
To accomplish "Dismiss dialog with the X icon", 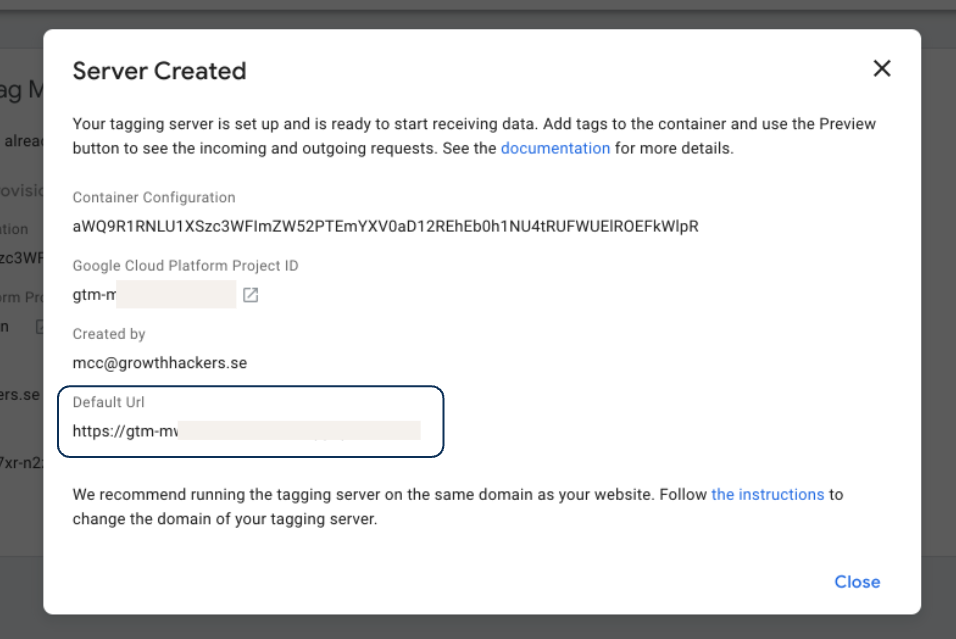I will click(x=881, y=68).
